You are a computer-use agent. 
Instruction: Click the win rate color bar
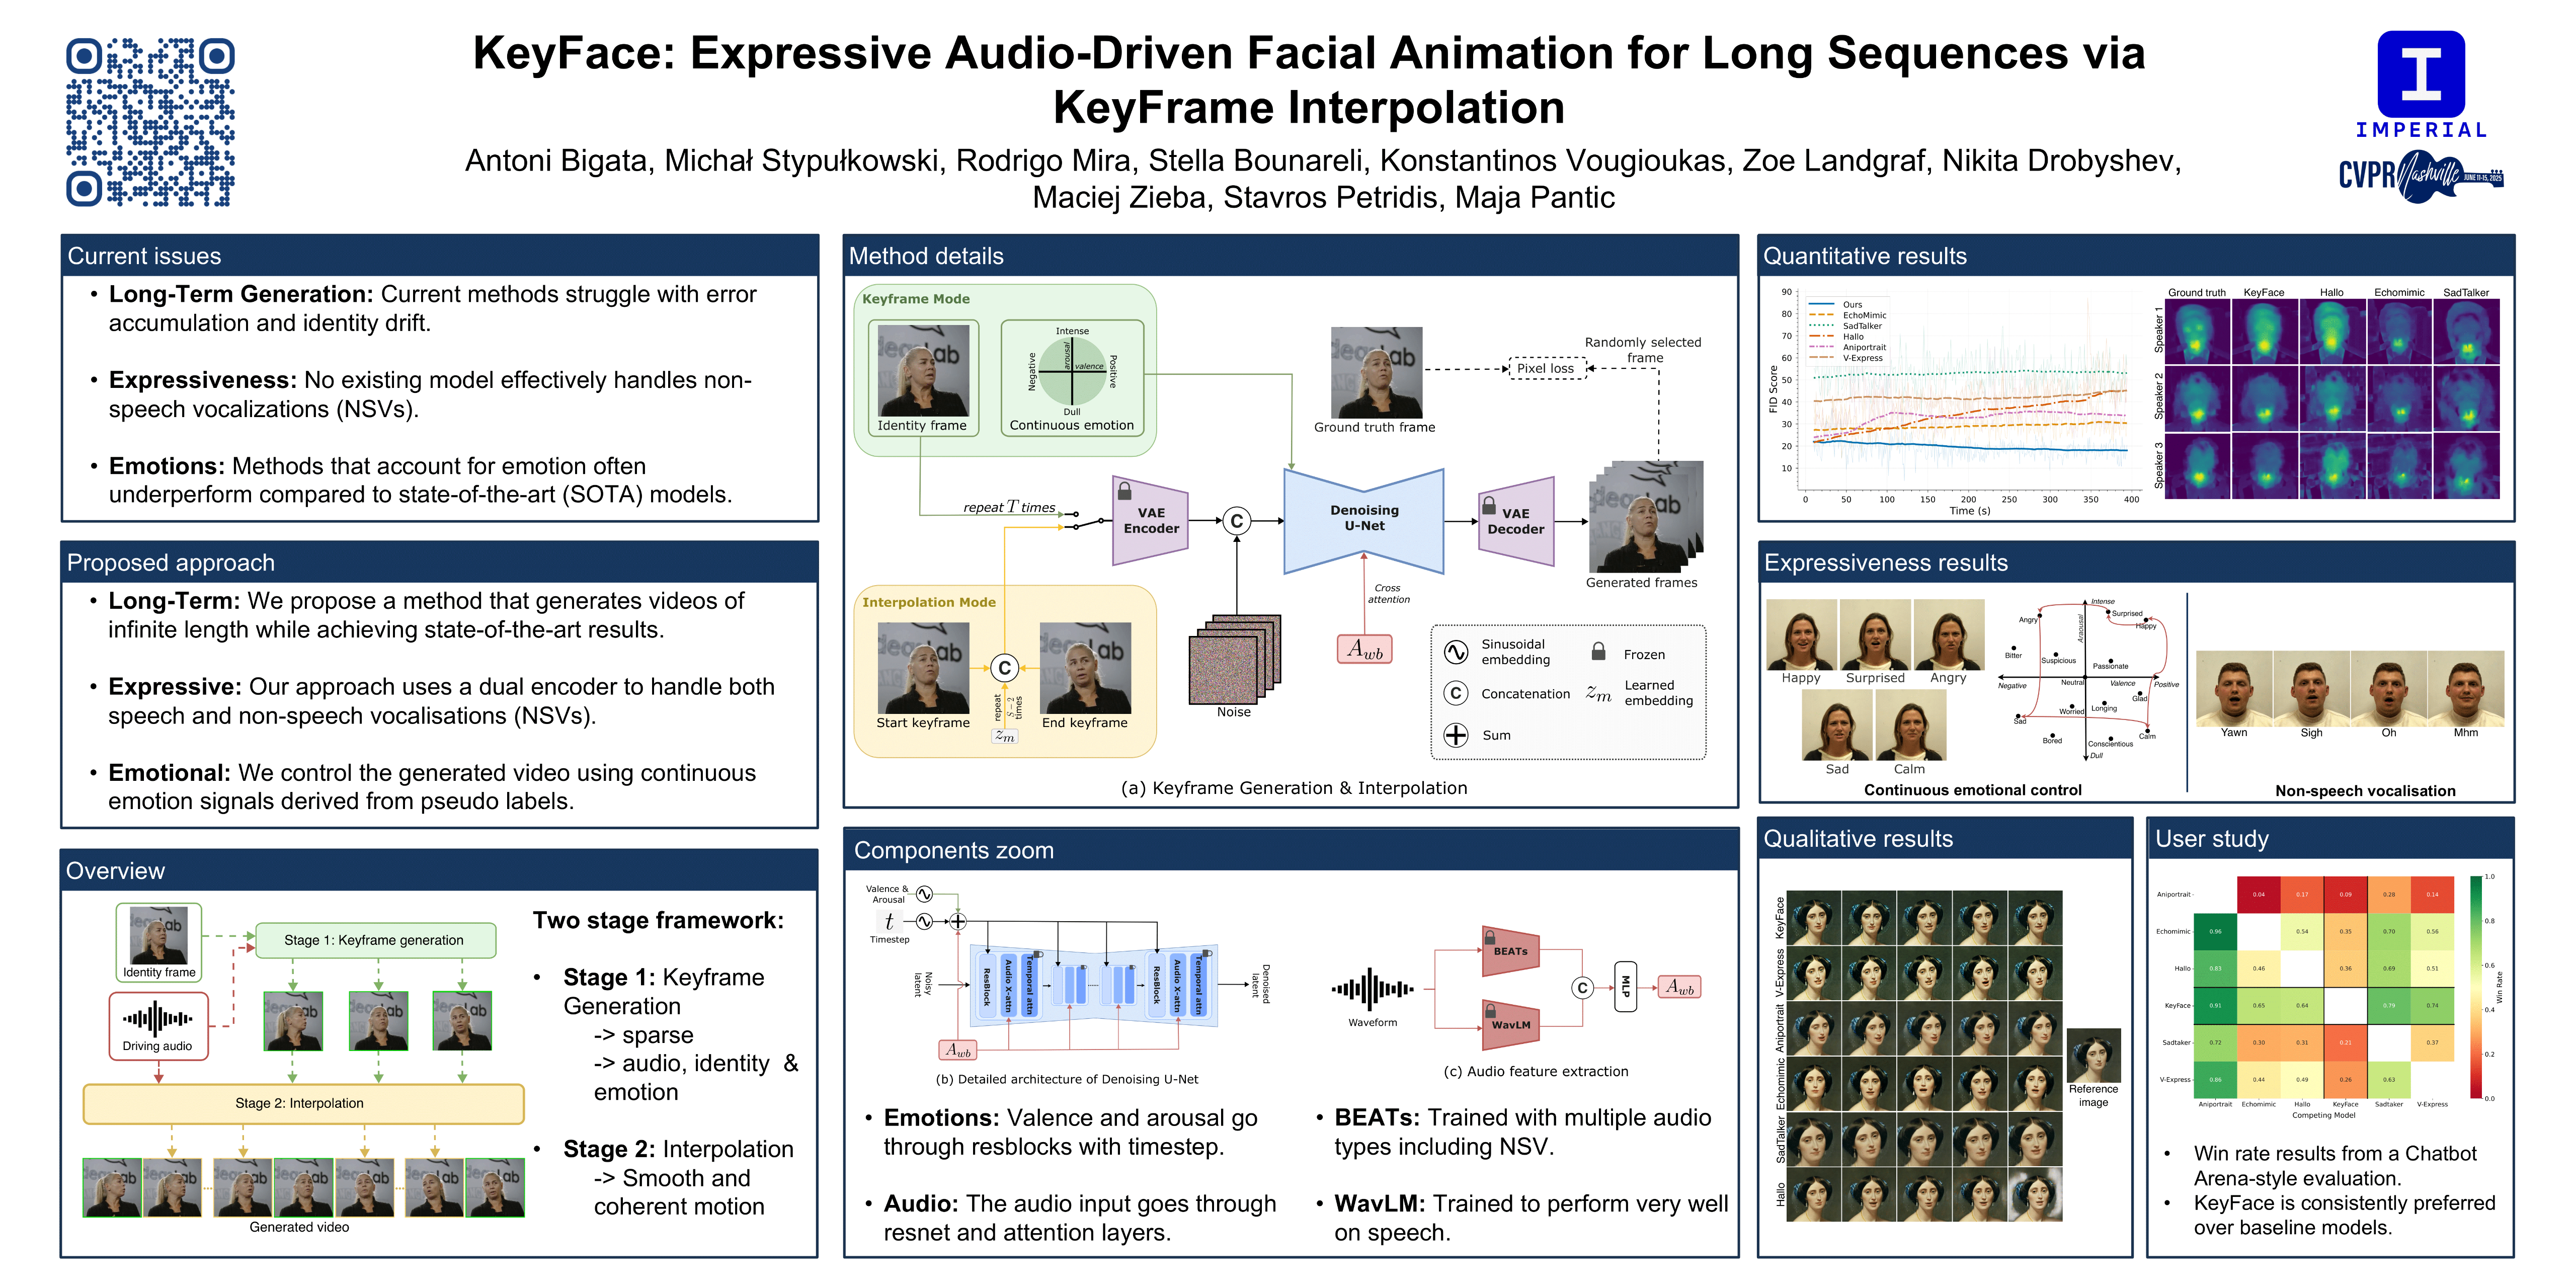coord(2476,987)
